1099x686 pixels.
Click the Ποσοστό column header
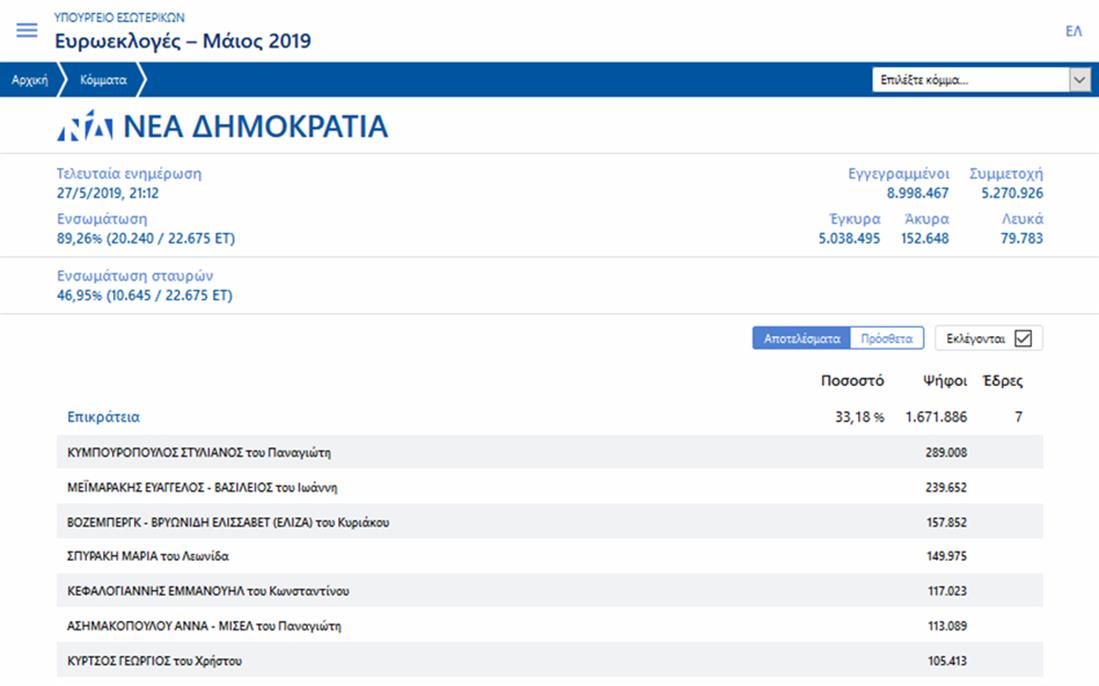852,381
